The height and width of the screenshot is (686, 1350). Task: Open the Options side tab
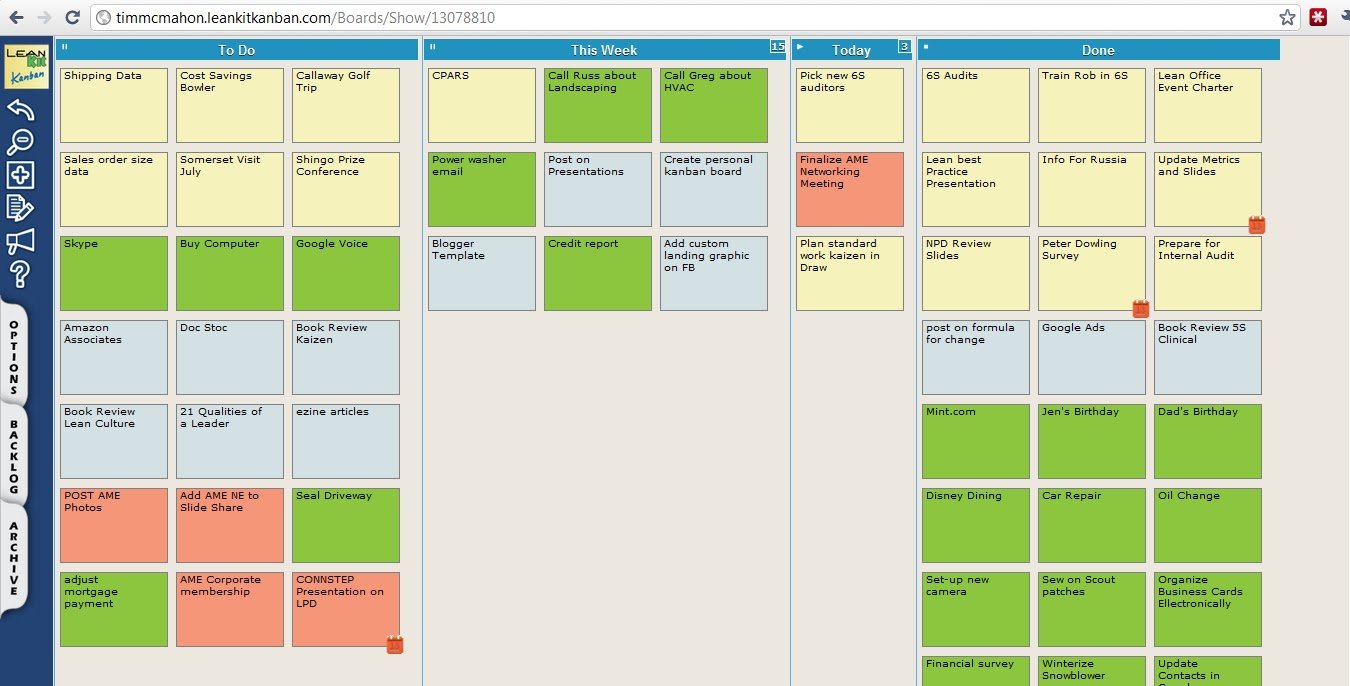tap(14, 358)
